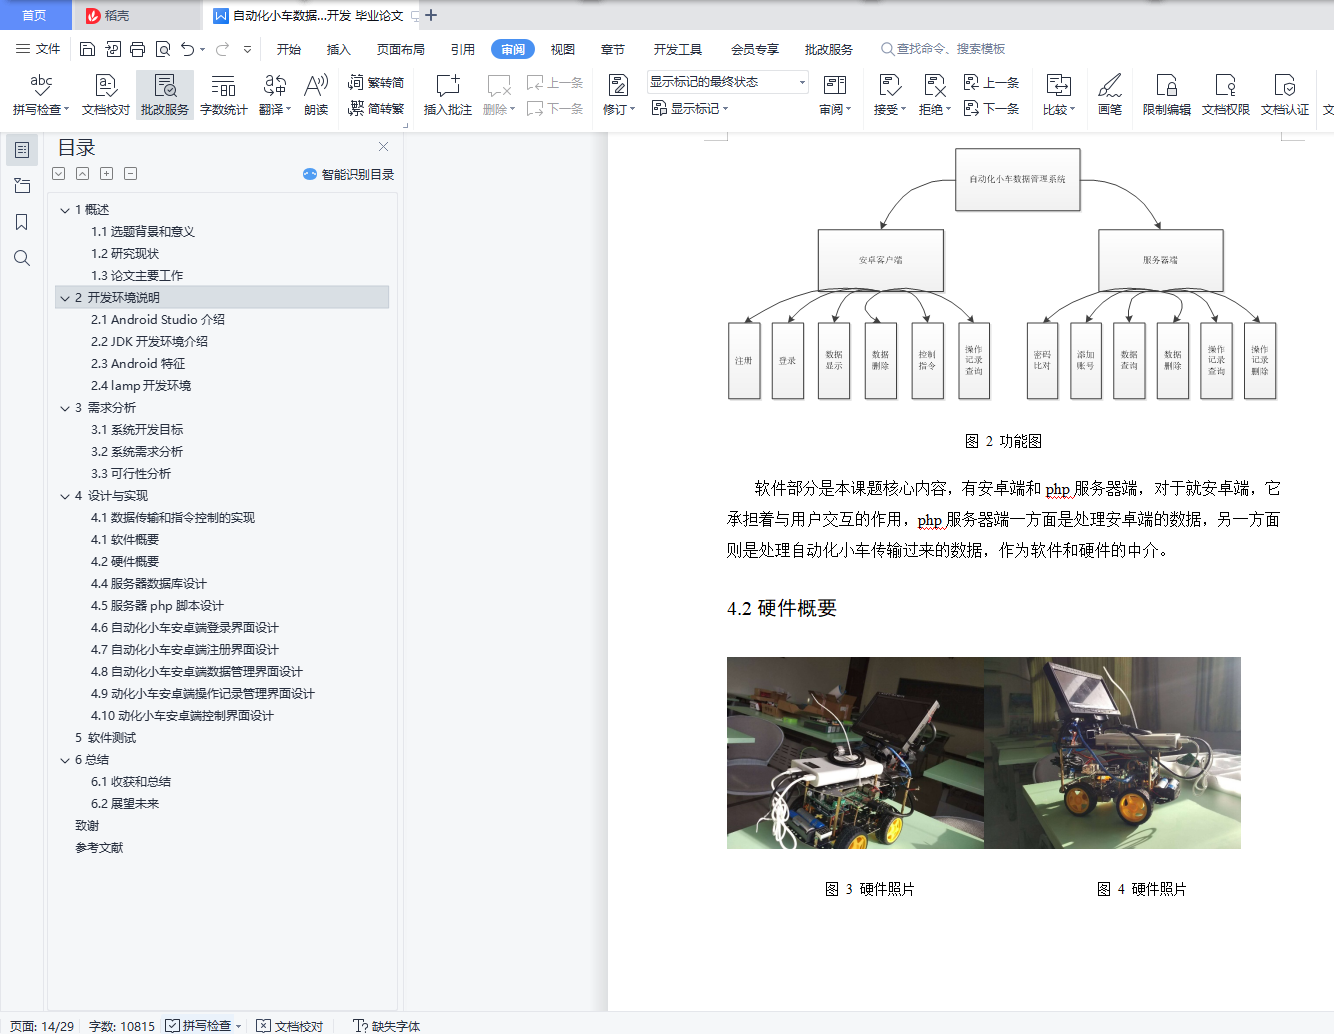Close the 目录 navigation pane
This screenshot has width=1334, height=1034.
point(383,146)
